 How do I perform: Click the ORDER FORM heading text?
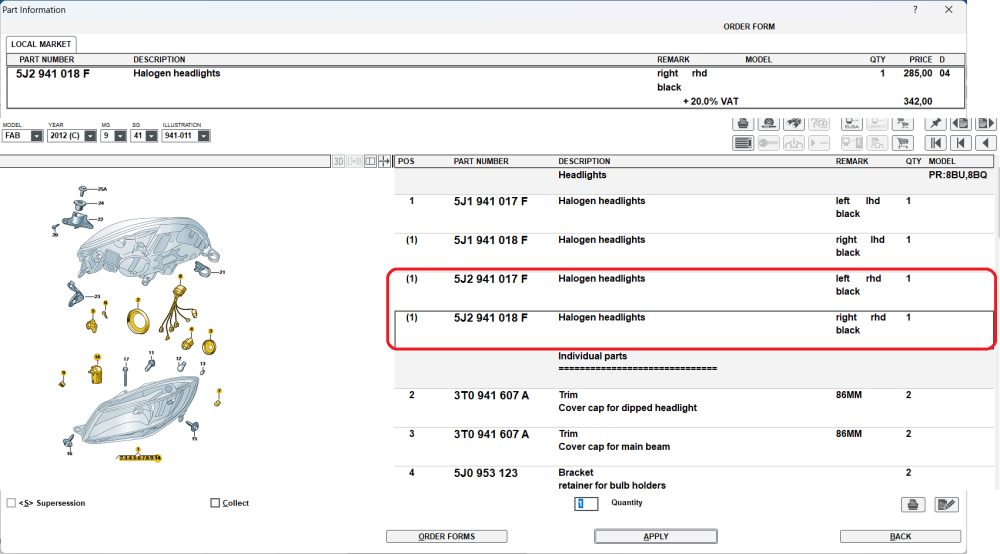click(x=749, y=27)
